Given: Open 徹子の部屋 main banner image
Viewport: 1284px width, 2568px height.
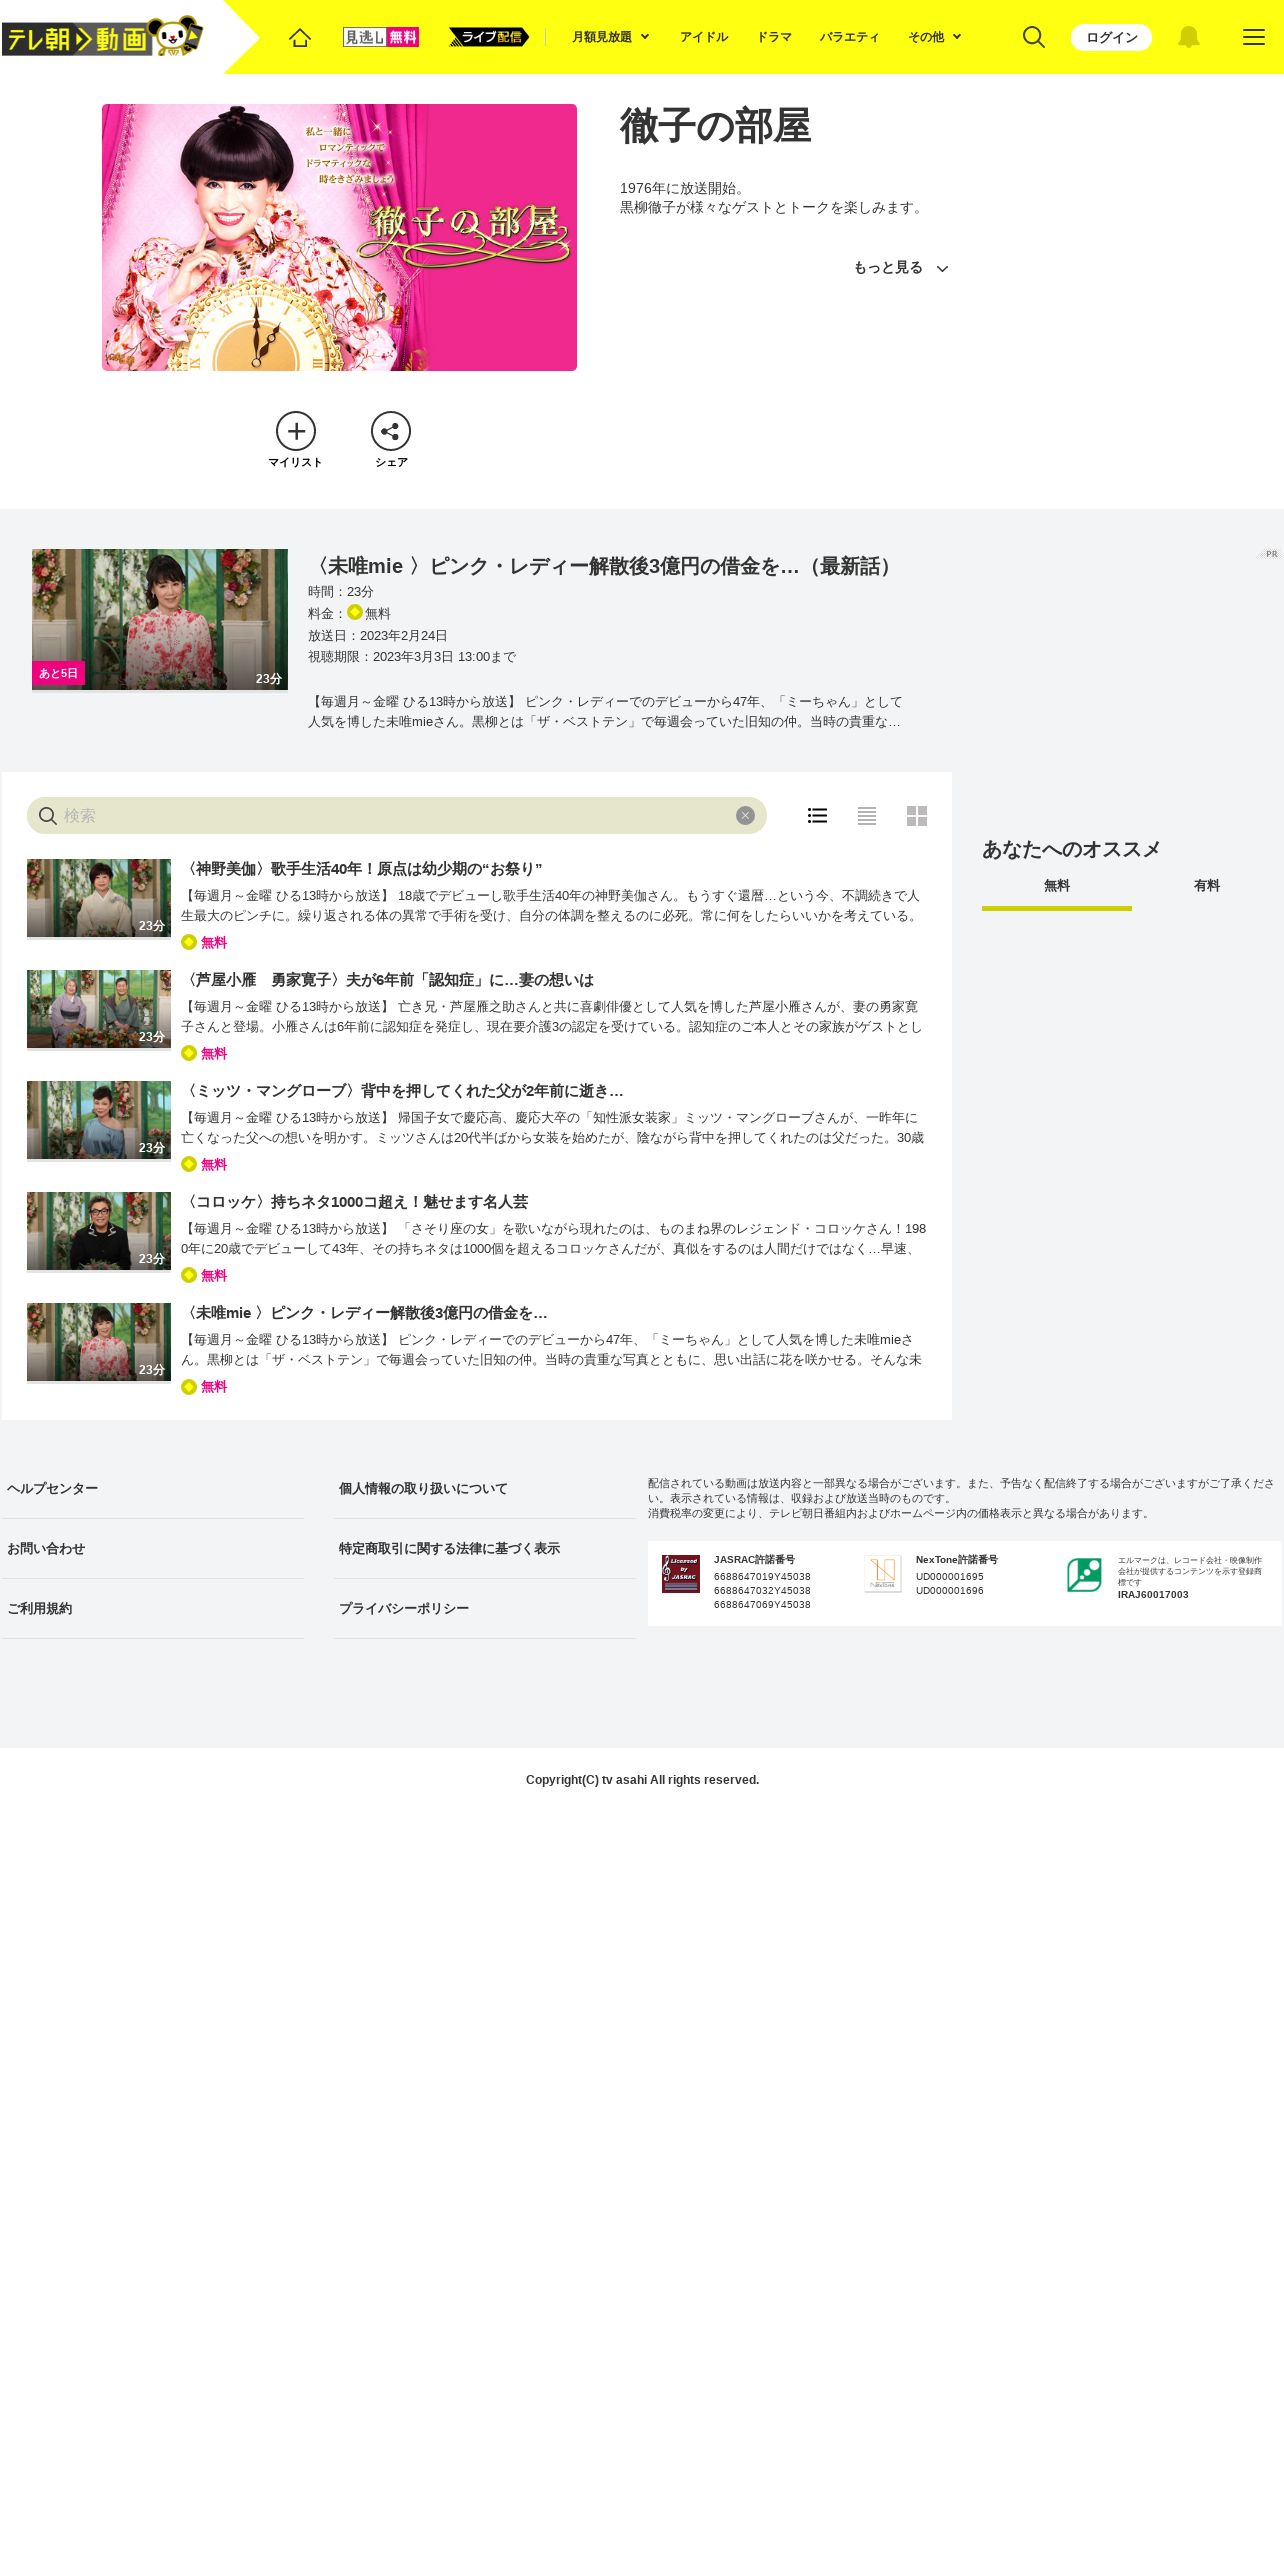Looking at the screenshot, I should pyautogui.click(x=339, y=237).
